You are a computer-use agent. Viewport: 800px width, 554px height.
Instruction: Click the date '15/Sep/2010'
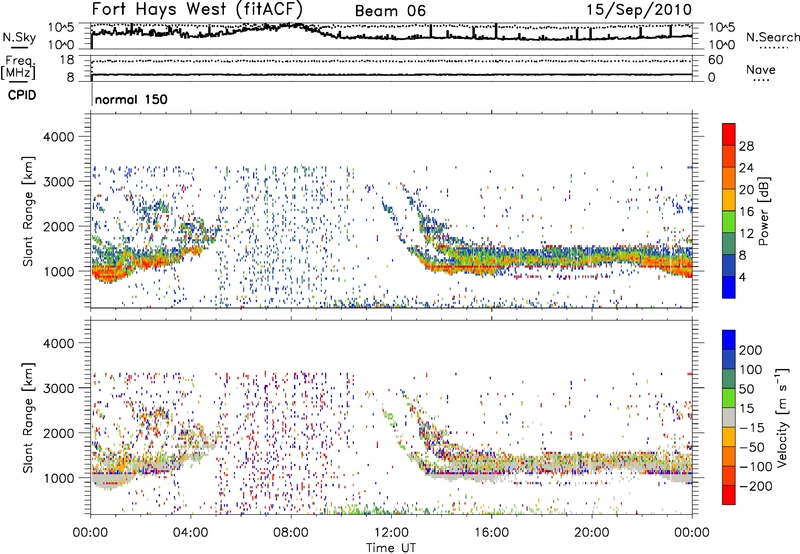tap(639, 9)
